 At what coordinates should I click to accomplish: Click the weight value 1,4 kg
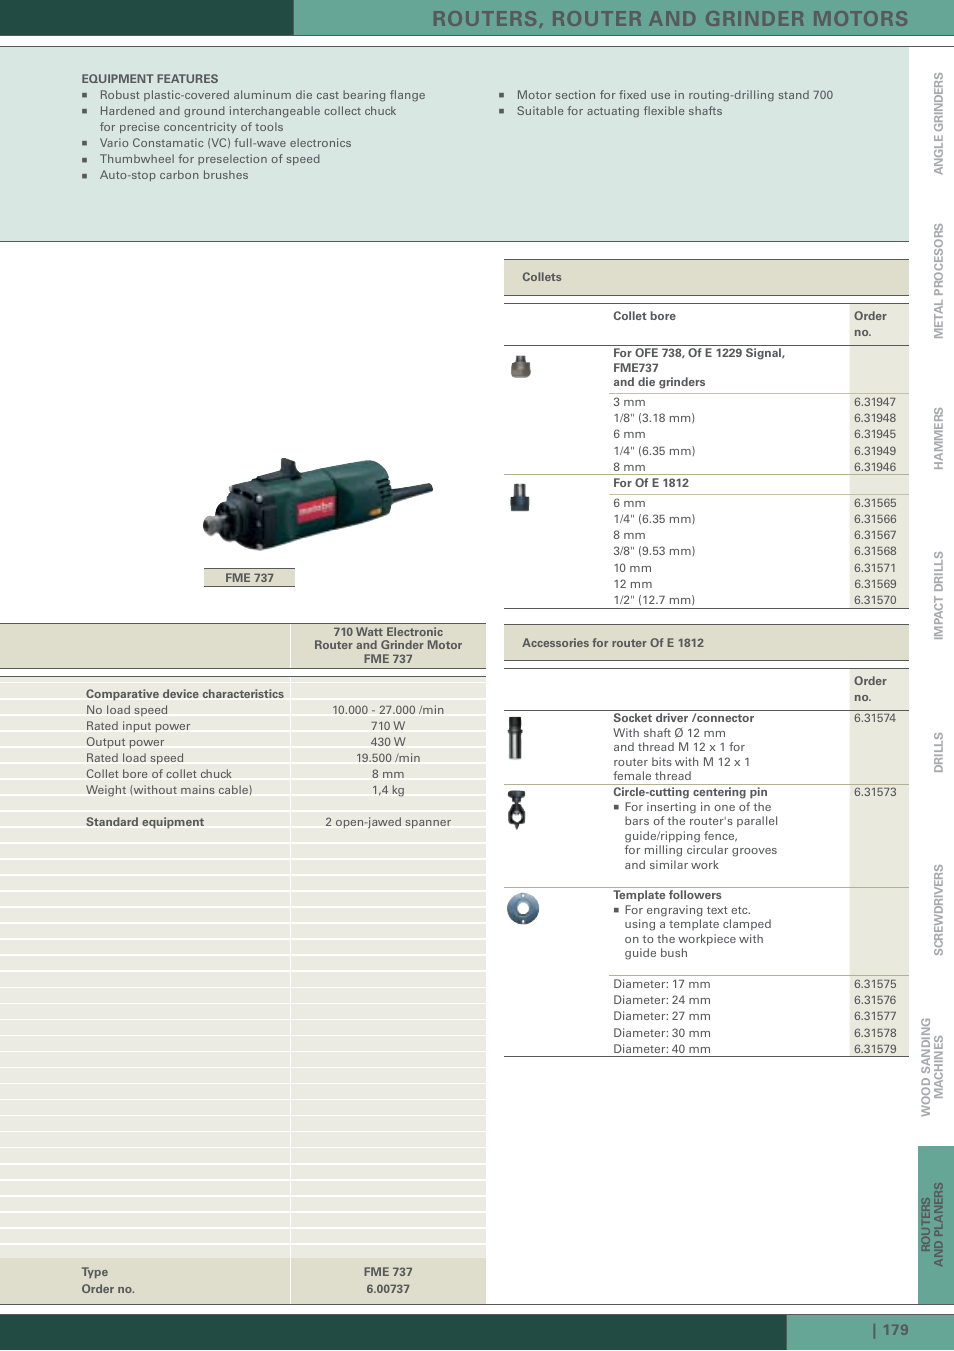(x=388, y=790)
